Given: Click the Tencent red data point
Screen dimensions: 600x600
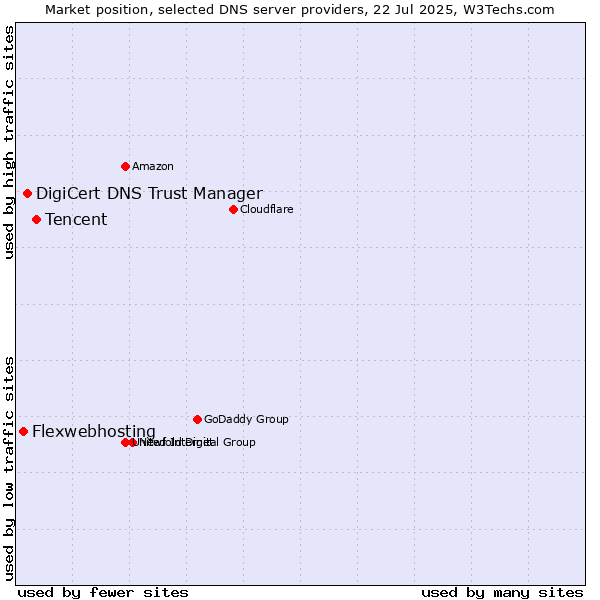Looking at the screenshot, I should 36,220.
